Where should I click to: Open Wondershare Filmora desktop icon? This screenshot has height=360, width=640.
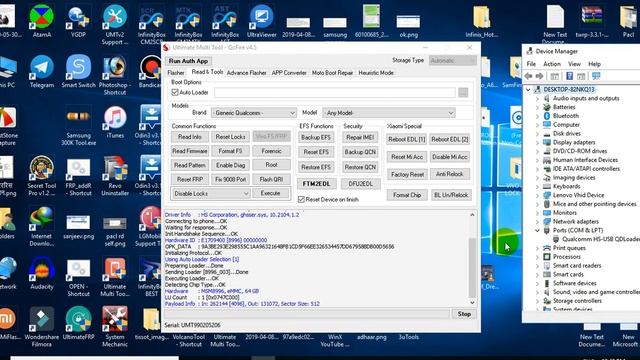(42, 327)
